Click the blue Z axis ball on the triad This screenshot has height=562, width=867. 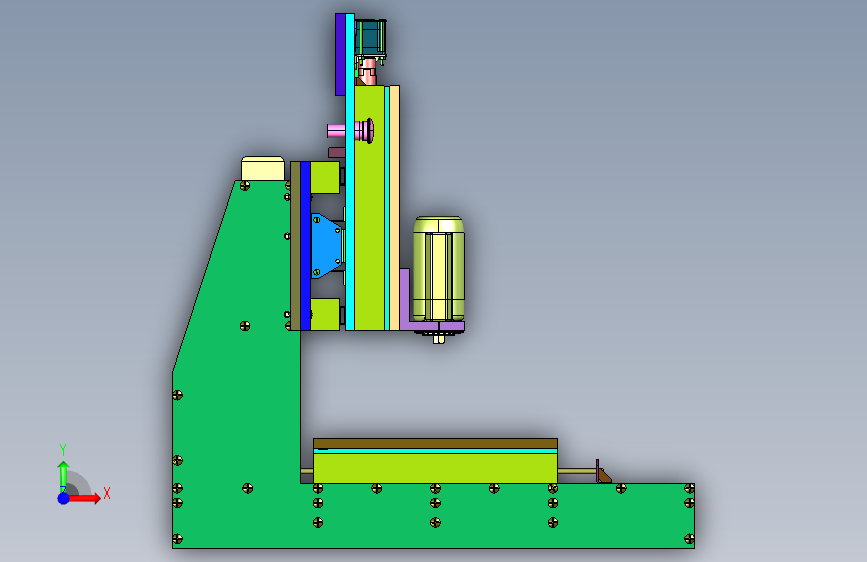[63, 498]
